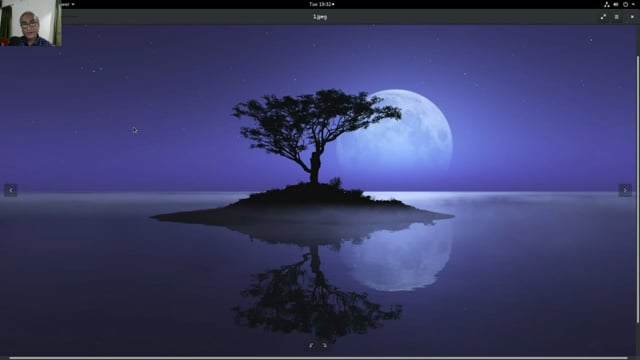This screenshot has height=360, width=640.
Task: Open the clock showing Tue 19:32
Action: 321,4
